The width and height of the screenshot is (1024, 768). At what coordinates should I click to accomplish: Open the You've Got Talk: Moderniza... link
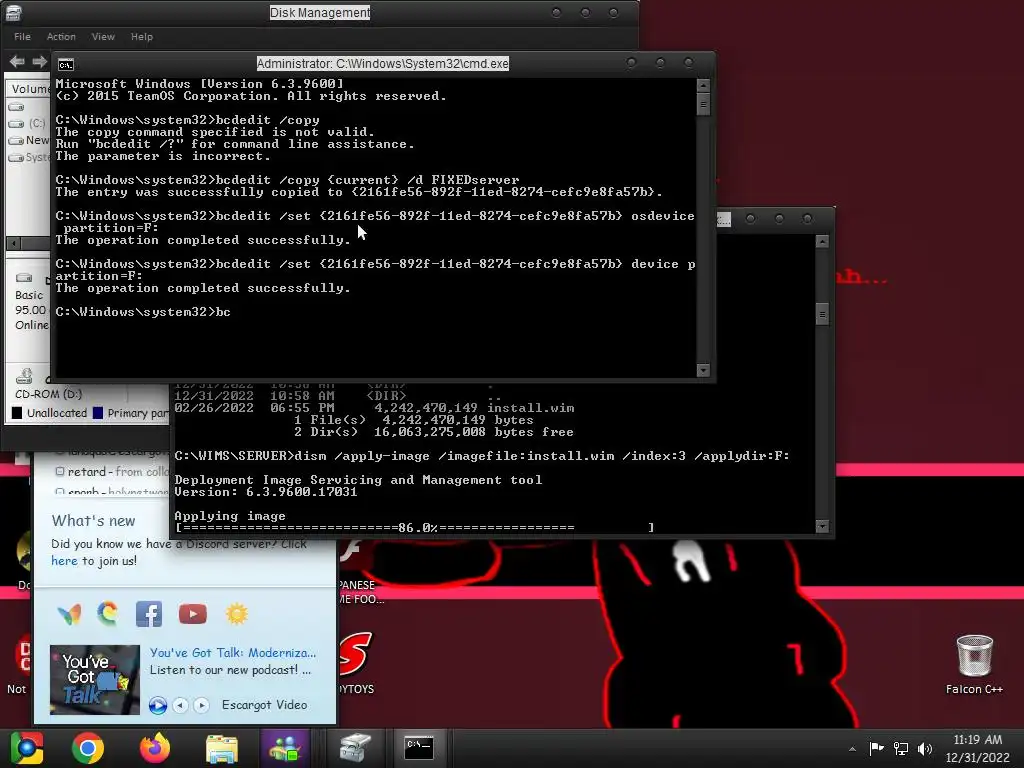pyautogui.click(x=232, y=652)
